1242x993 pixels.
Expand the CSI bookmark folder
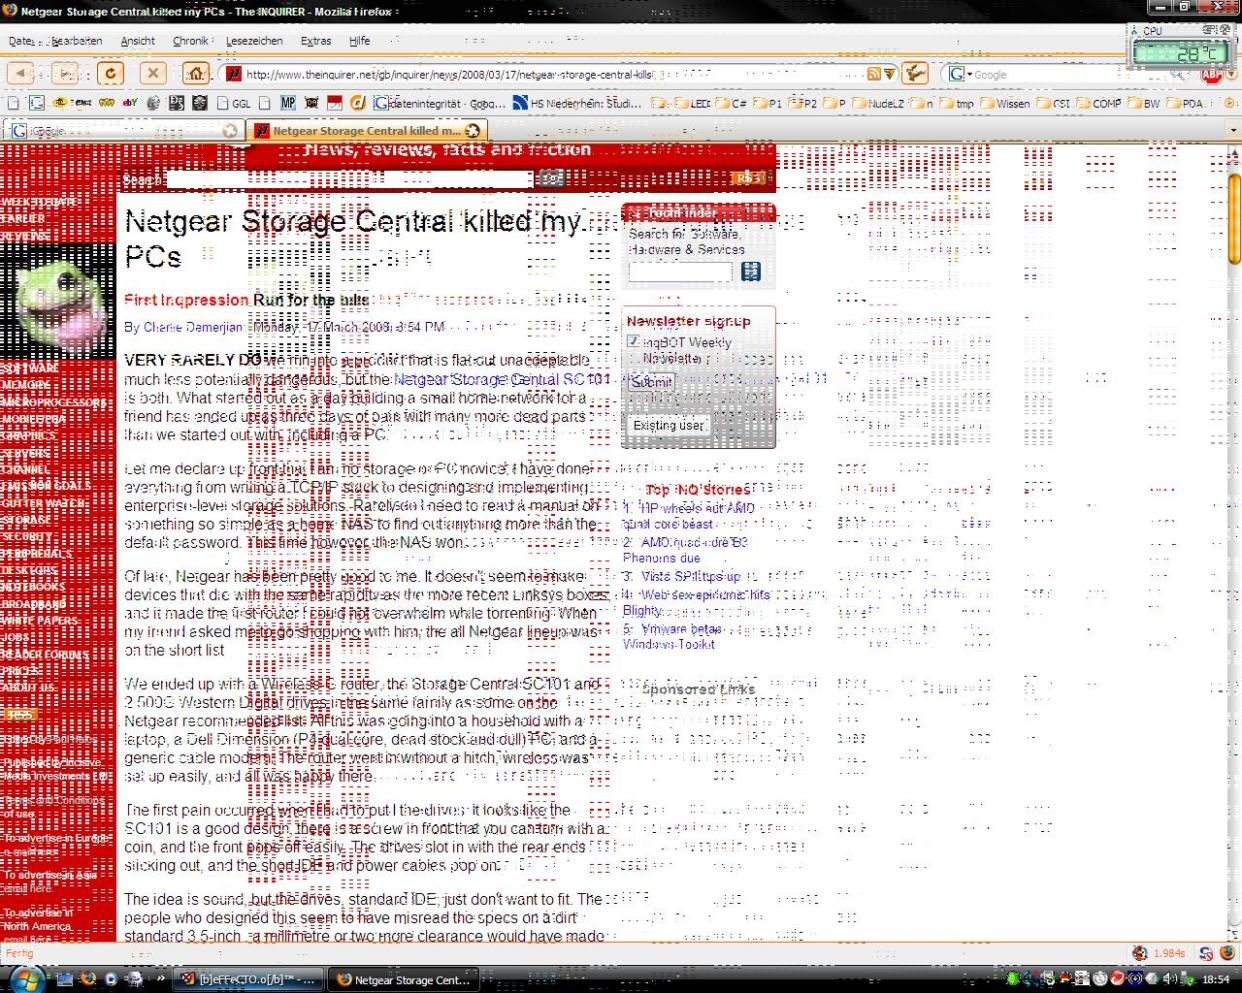click(x=1054, y=103)
